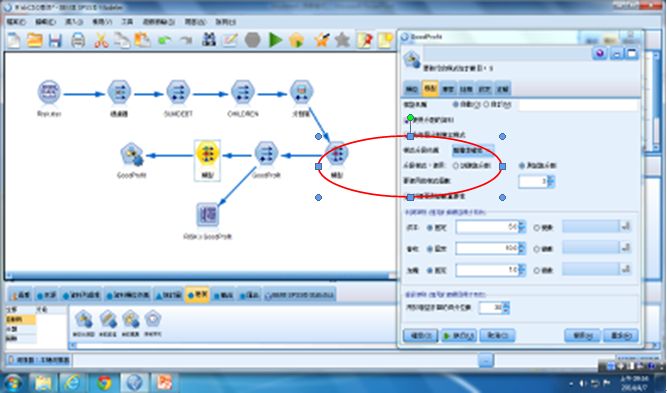667x393 pixels.
Task: Click the binoculars Find icon
Action: (208, 40)
